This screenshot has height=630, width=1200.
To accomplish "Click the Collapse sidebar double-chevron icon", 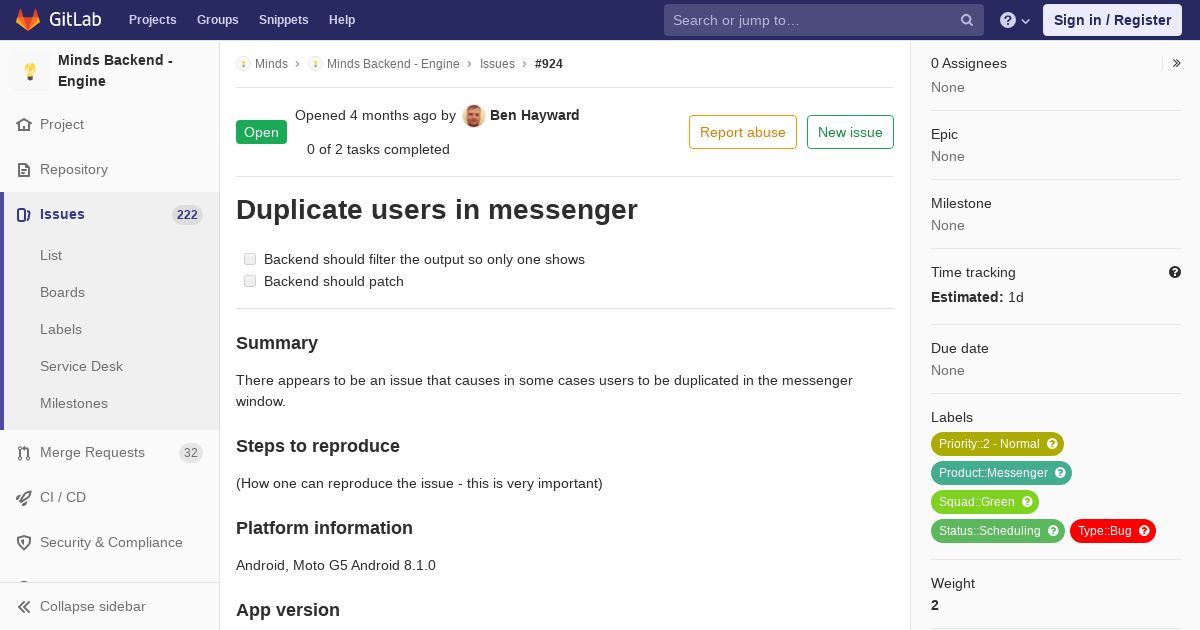I will 24,607.
